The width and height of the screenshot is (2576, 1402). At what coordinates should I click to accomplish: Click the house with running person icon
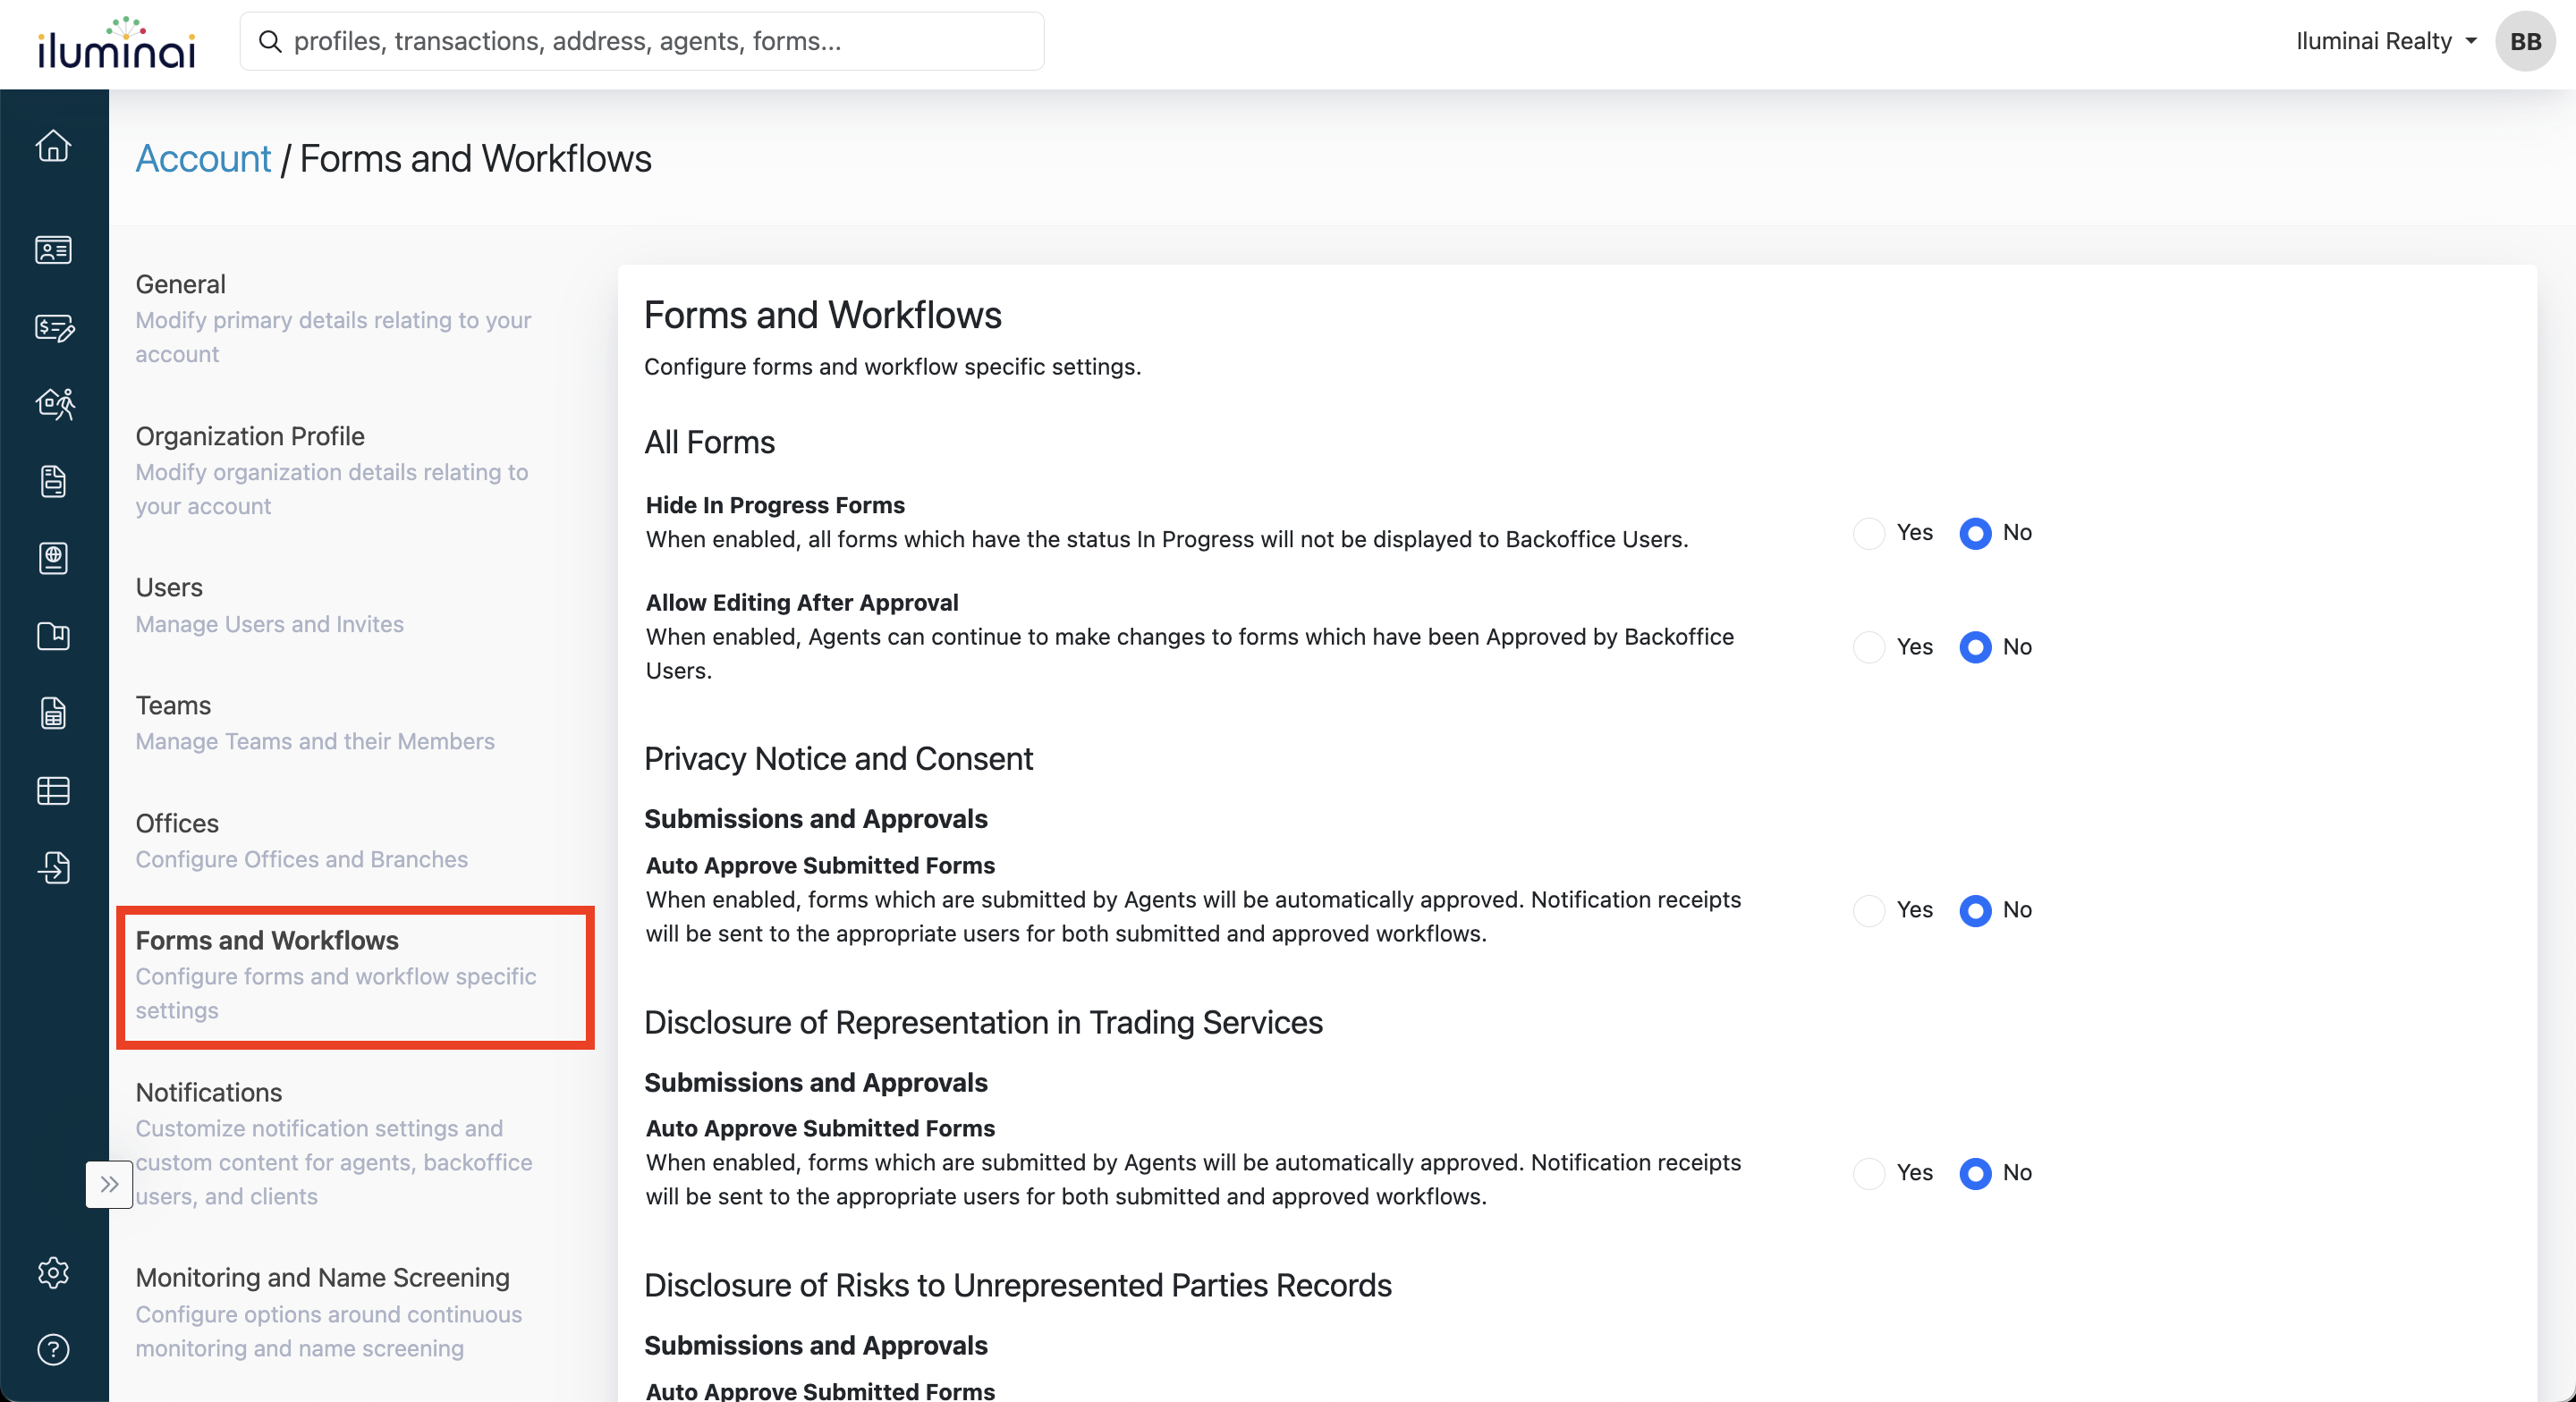pyautogui.click(x=53, y=404)
